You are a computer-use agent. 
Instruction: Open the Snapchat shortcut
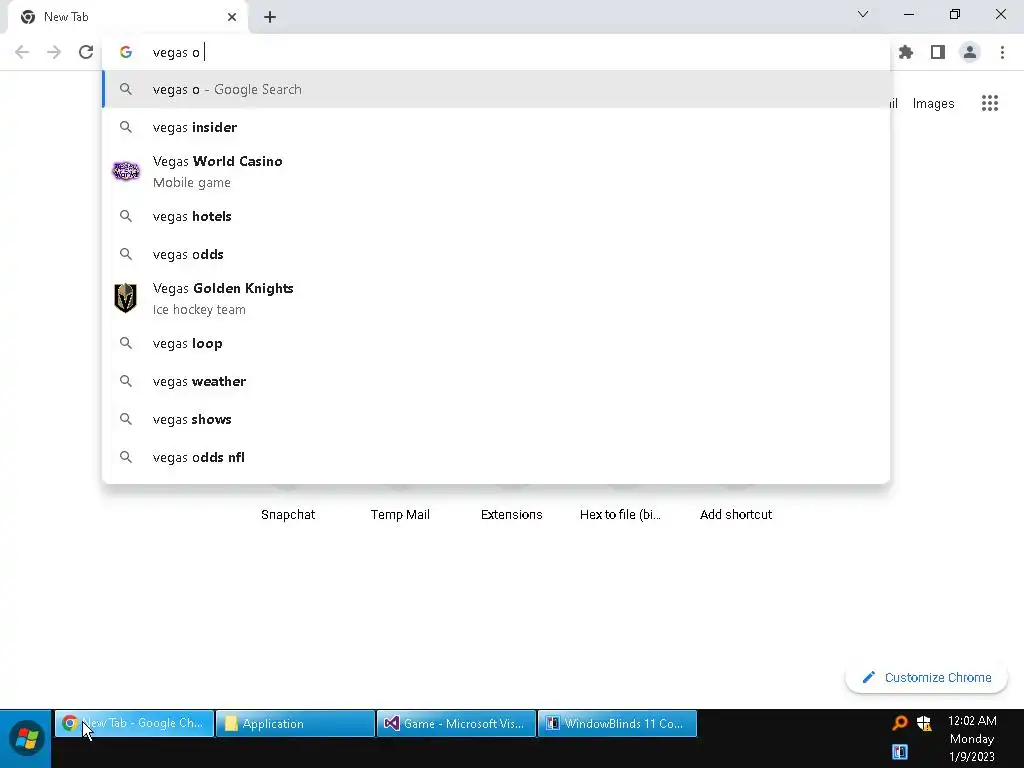click(x=288, y=514)
